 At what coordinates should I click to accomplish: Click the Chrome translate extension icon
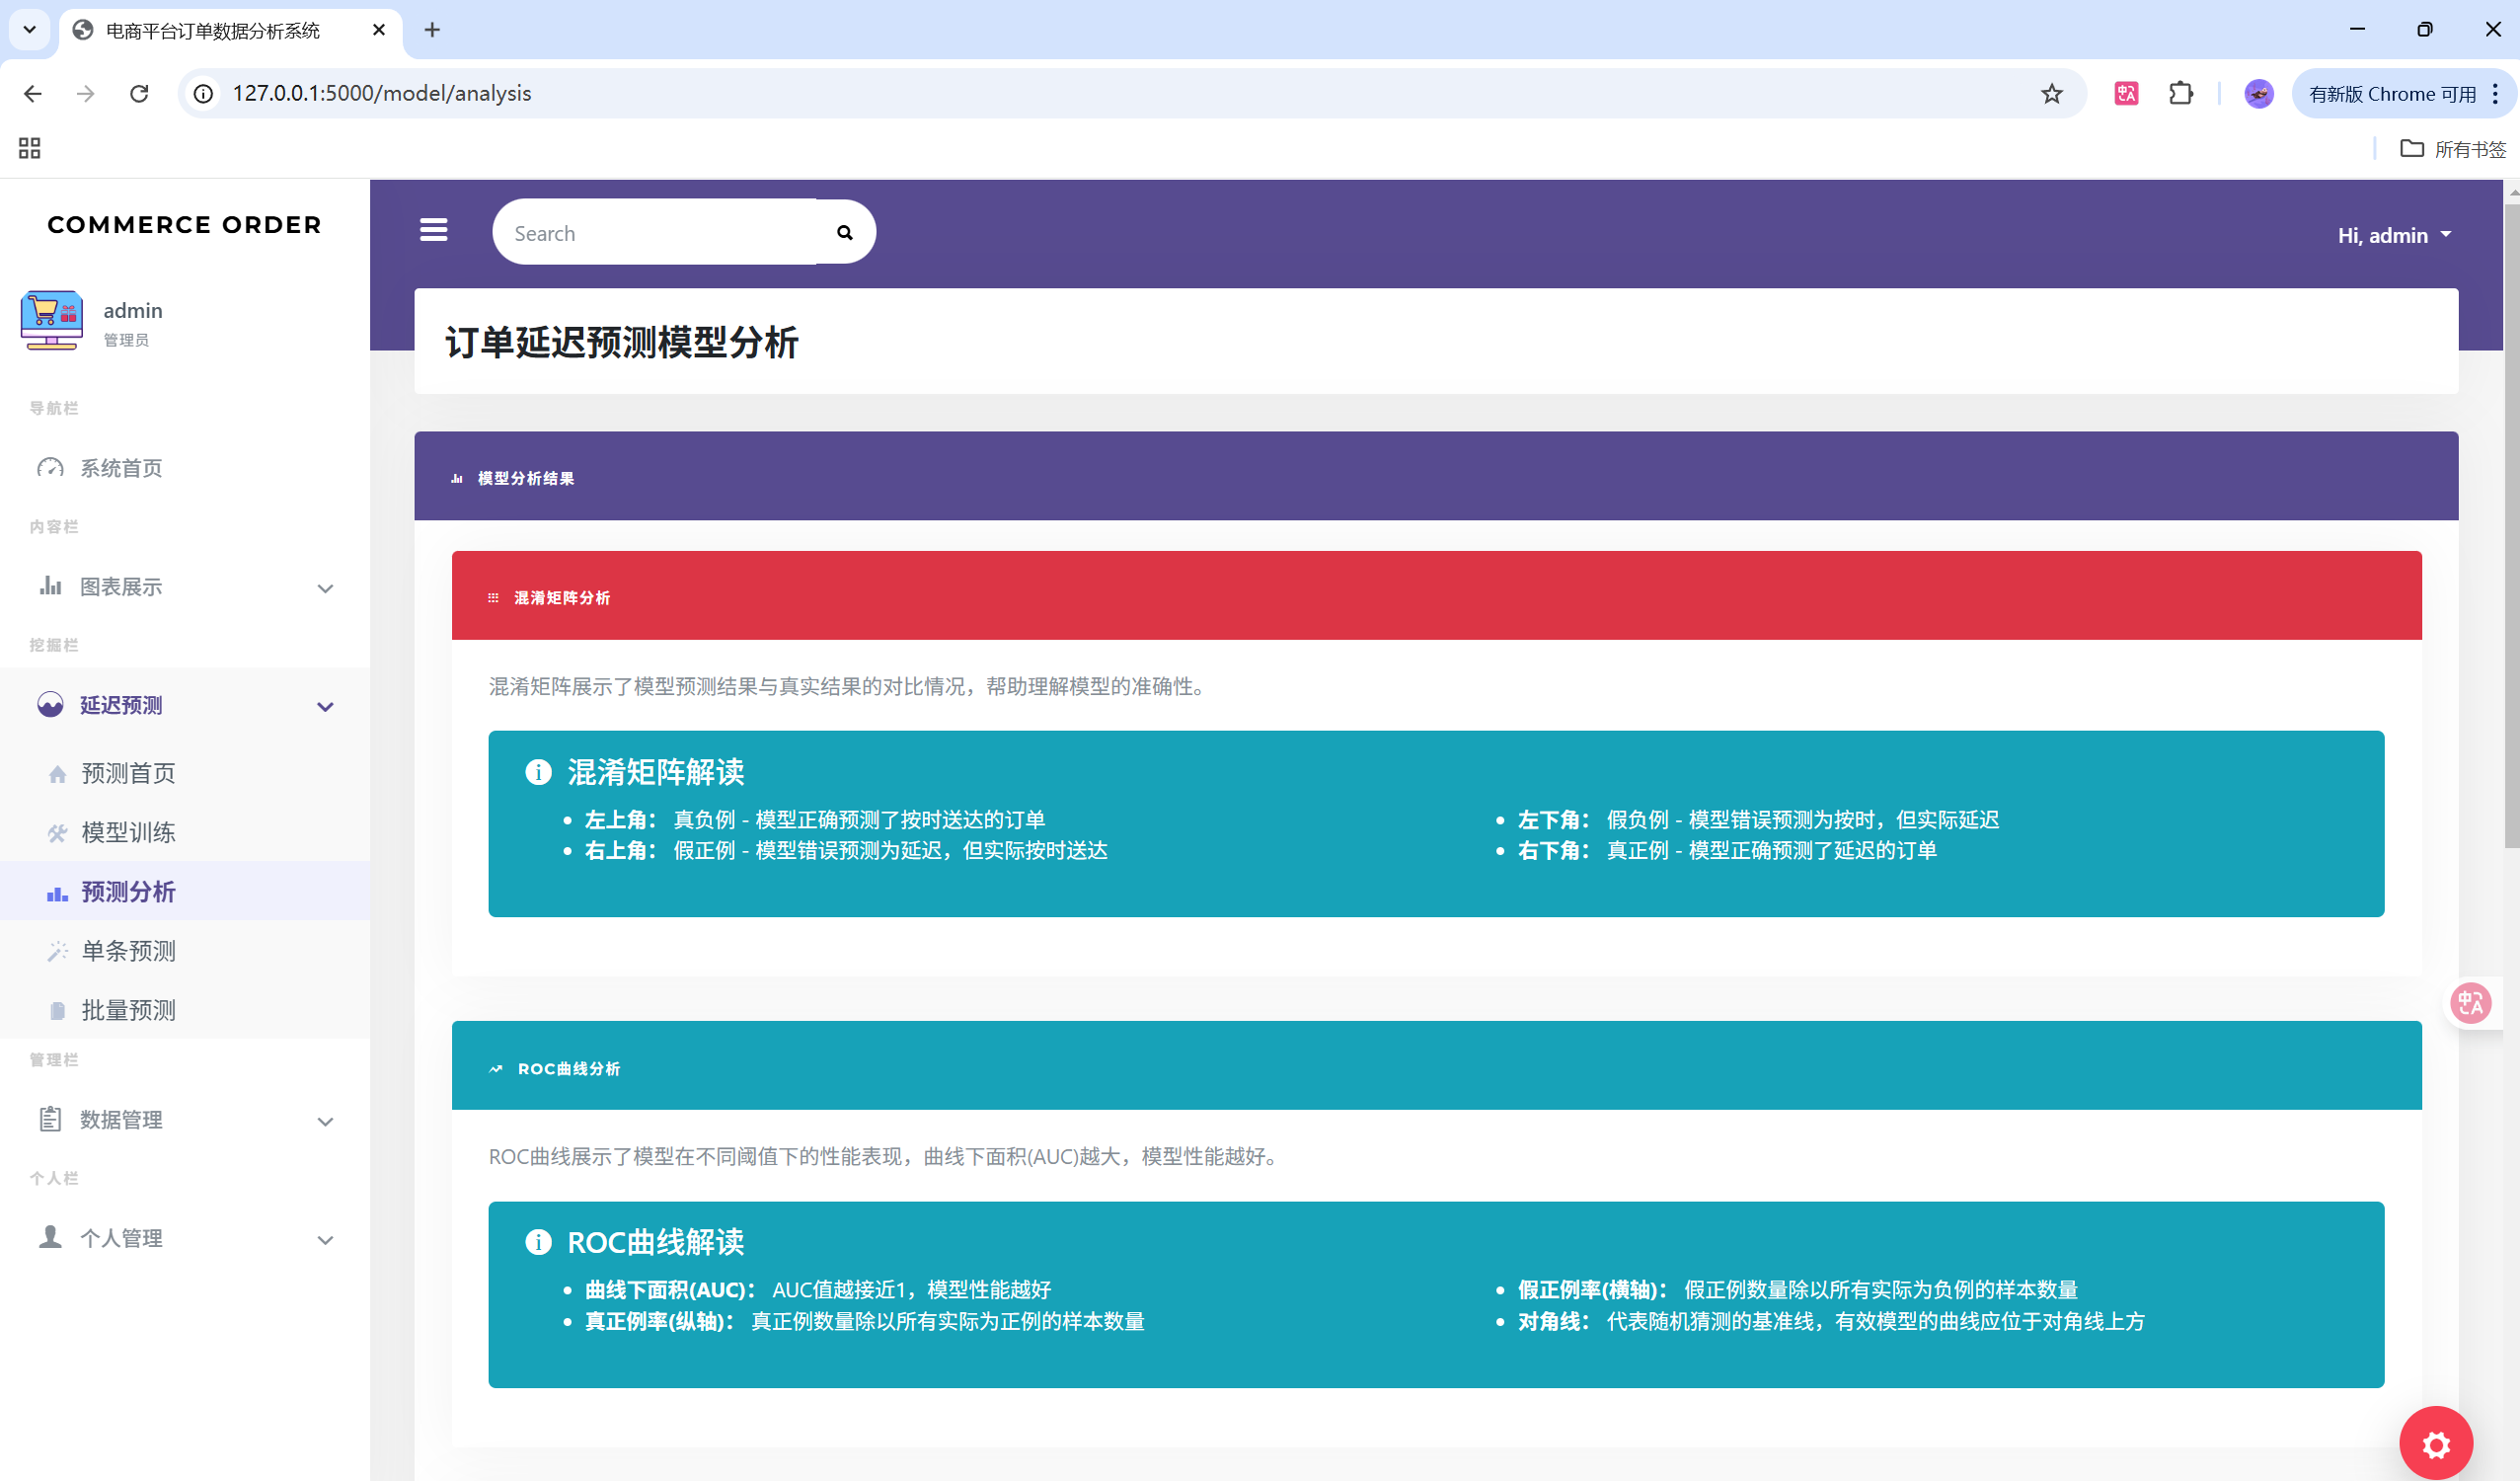tap(2126, 94)
